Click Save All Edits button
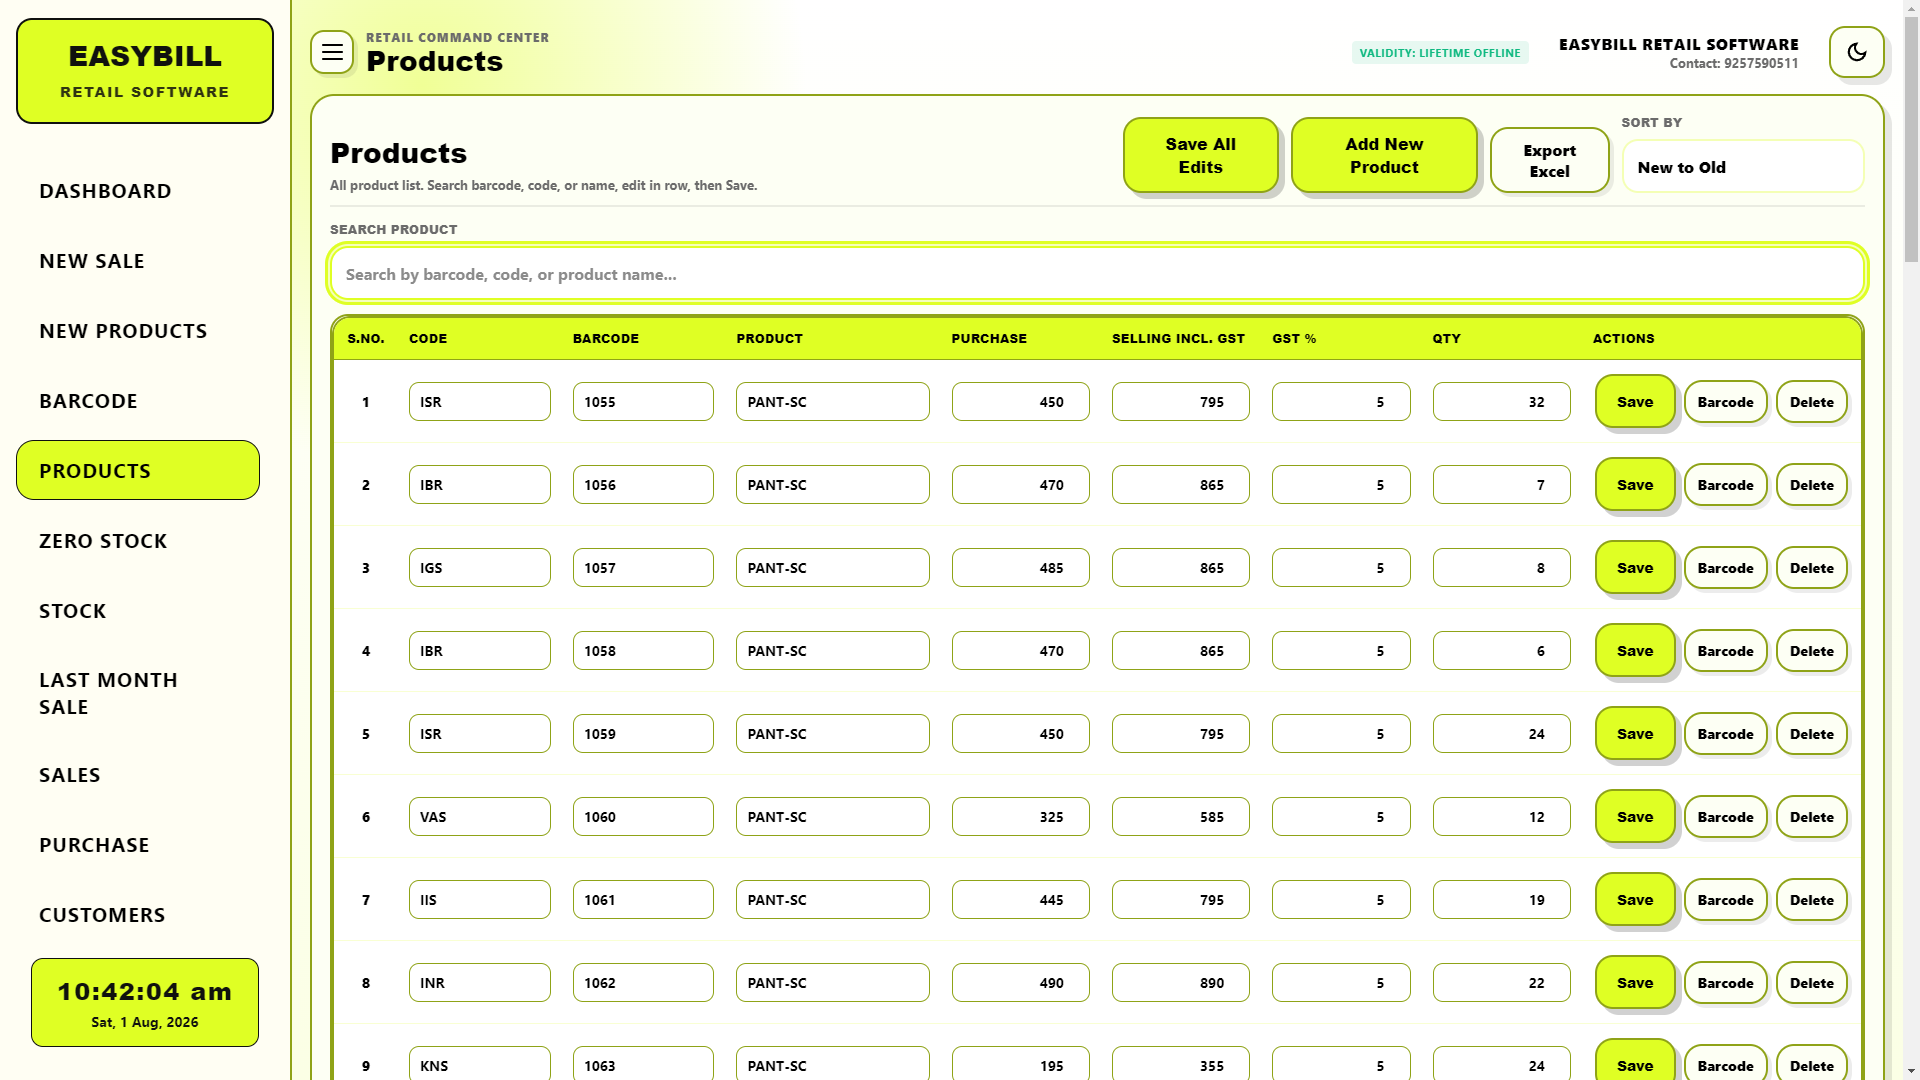The height and width of the screenshot is (1080, 1920). coord(1200,155)
